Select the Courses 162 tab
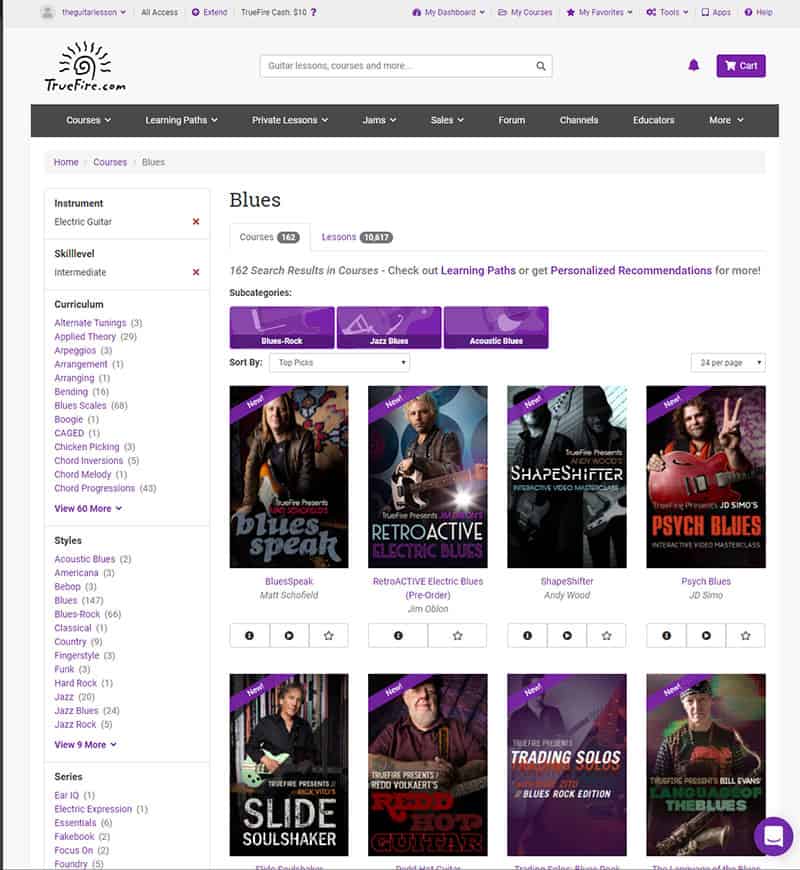This screenshot has height=870, width=800. pos(270,237)
